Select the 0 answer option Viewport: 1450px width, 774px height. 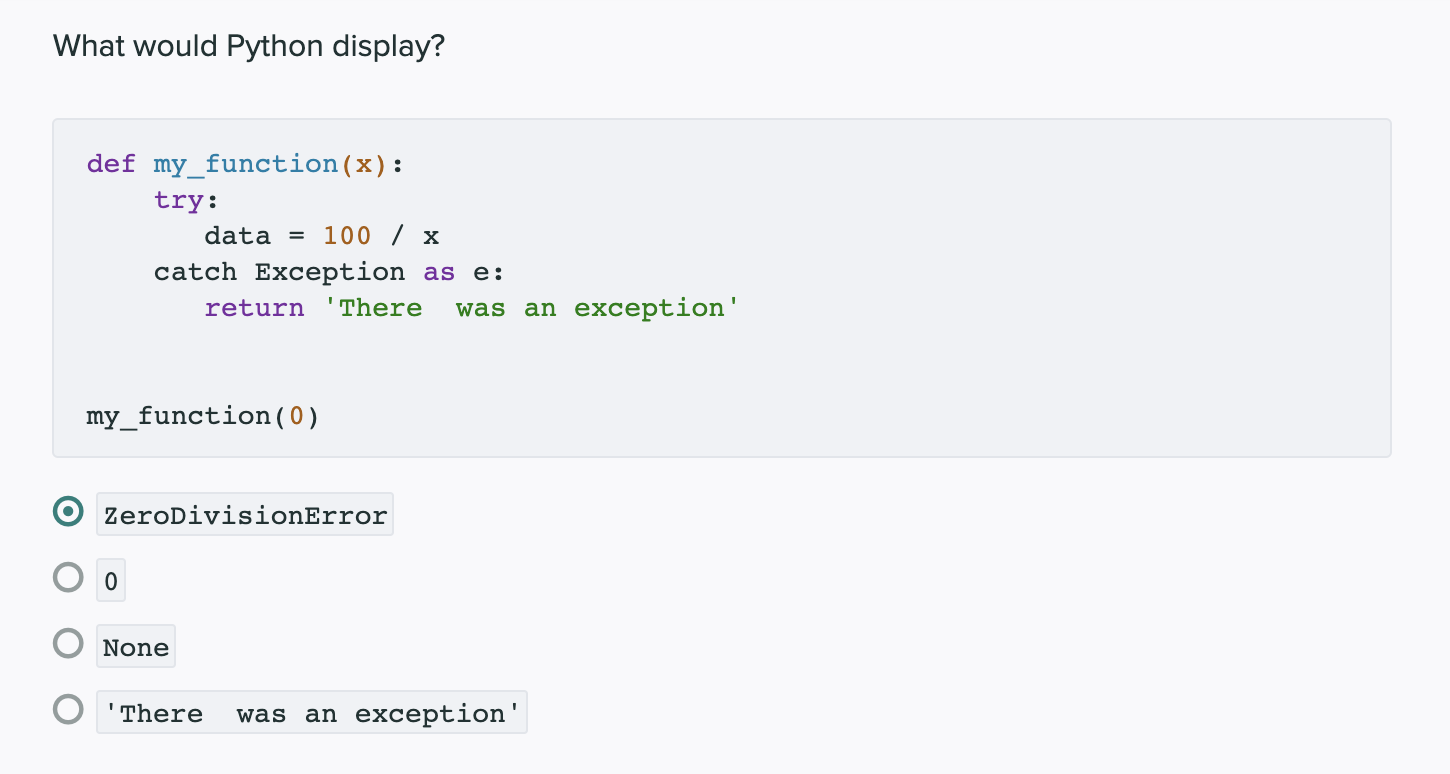(x=68, y=578)
